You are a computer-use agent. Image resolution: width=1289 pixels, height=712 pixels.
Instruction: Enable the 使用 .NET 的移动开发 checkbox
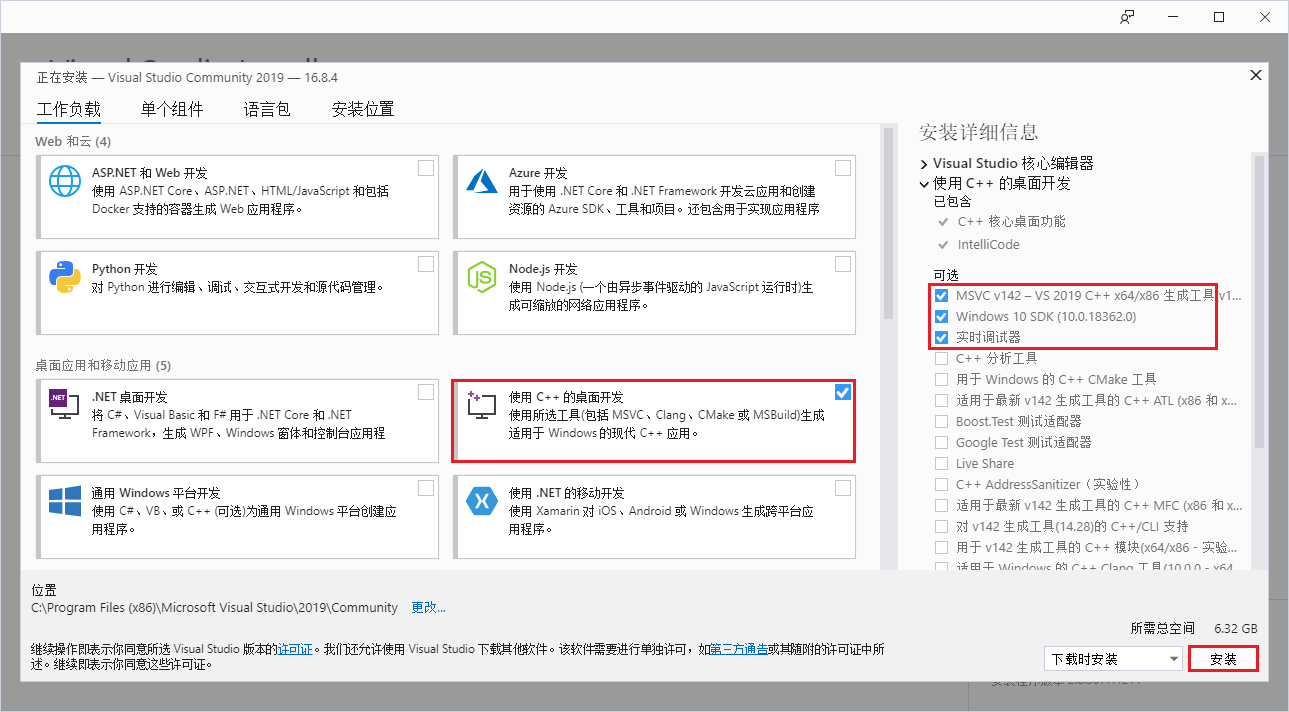[x=843, y=488]
